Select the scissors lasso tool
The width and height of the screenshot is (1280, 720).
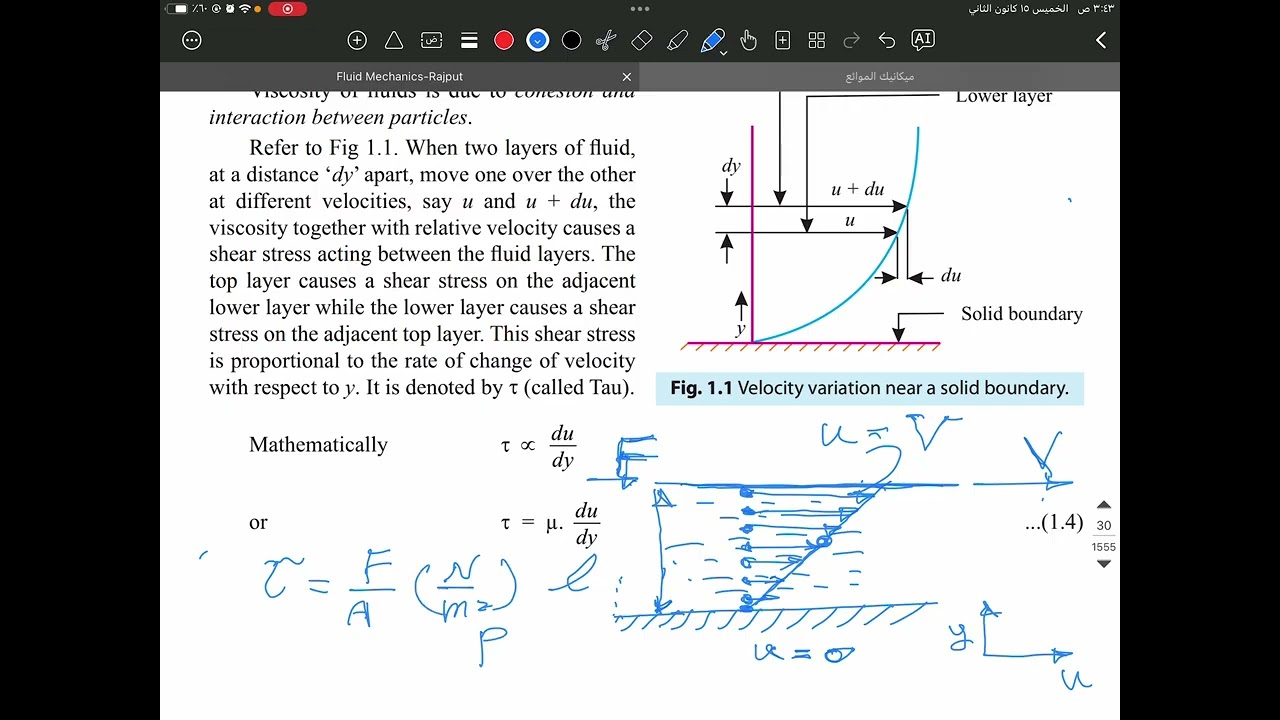click(606, 40)
